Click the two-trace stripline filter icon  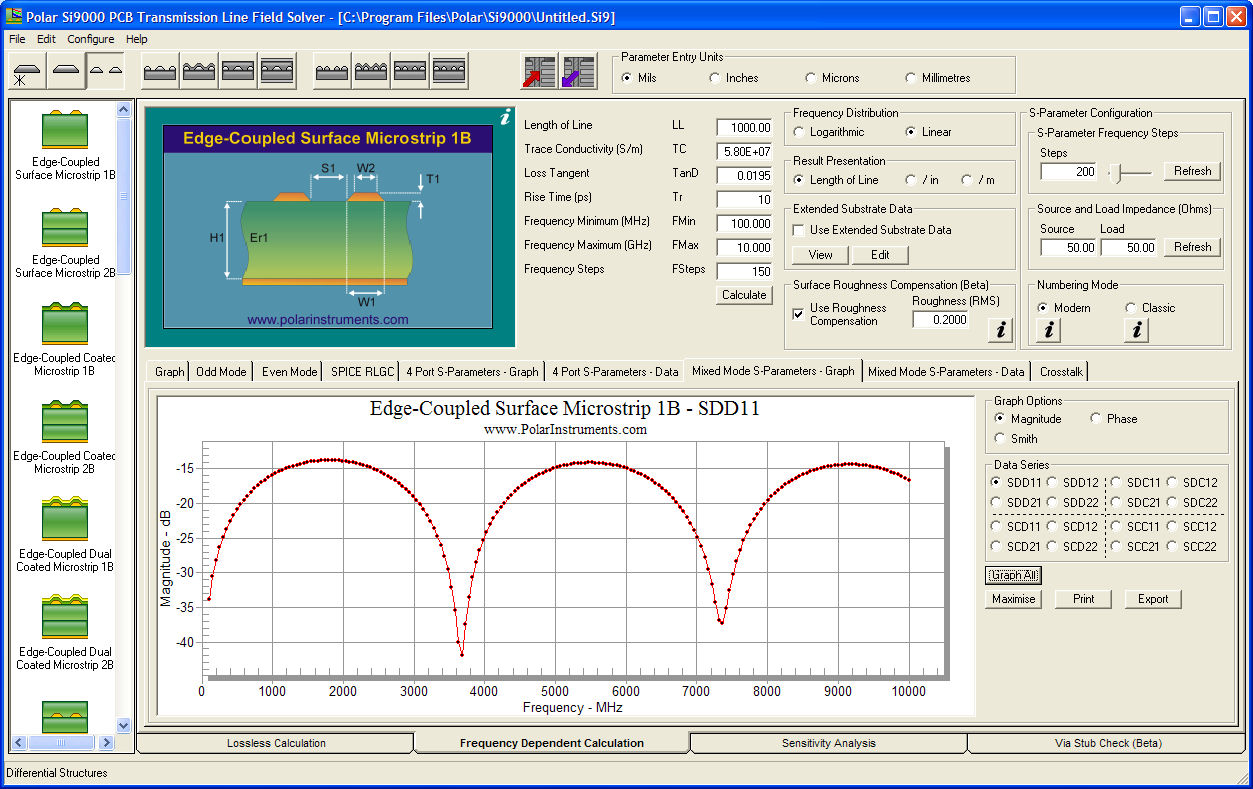click(x=277, y=71)
